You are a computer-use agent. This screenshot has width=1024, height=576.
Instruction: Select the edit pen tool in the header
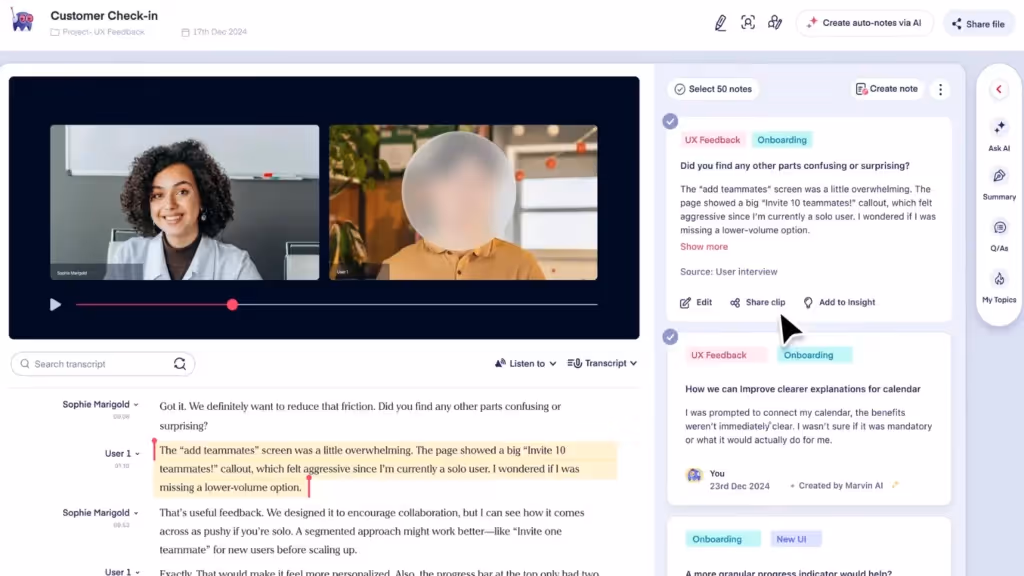(x=721, y=22)
